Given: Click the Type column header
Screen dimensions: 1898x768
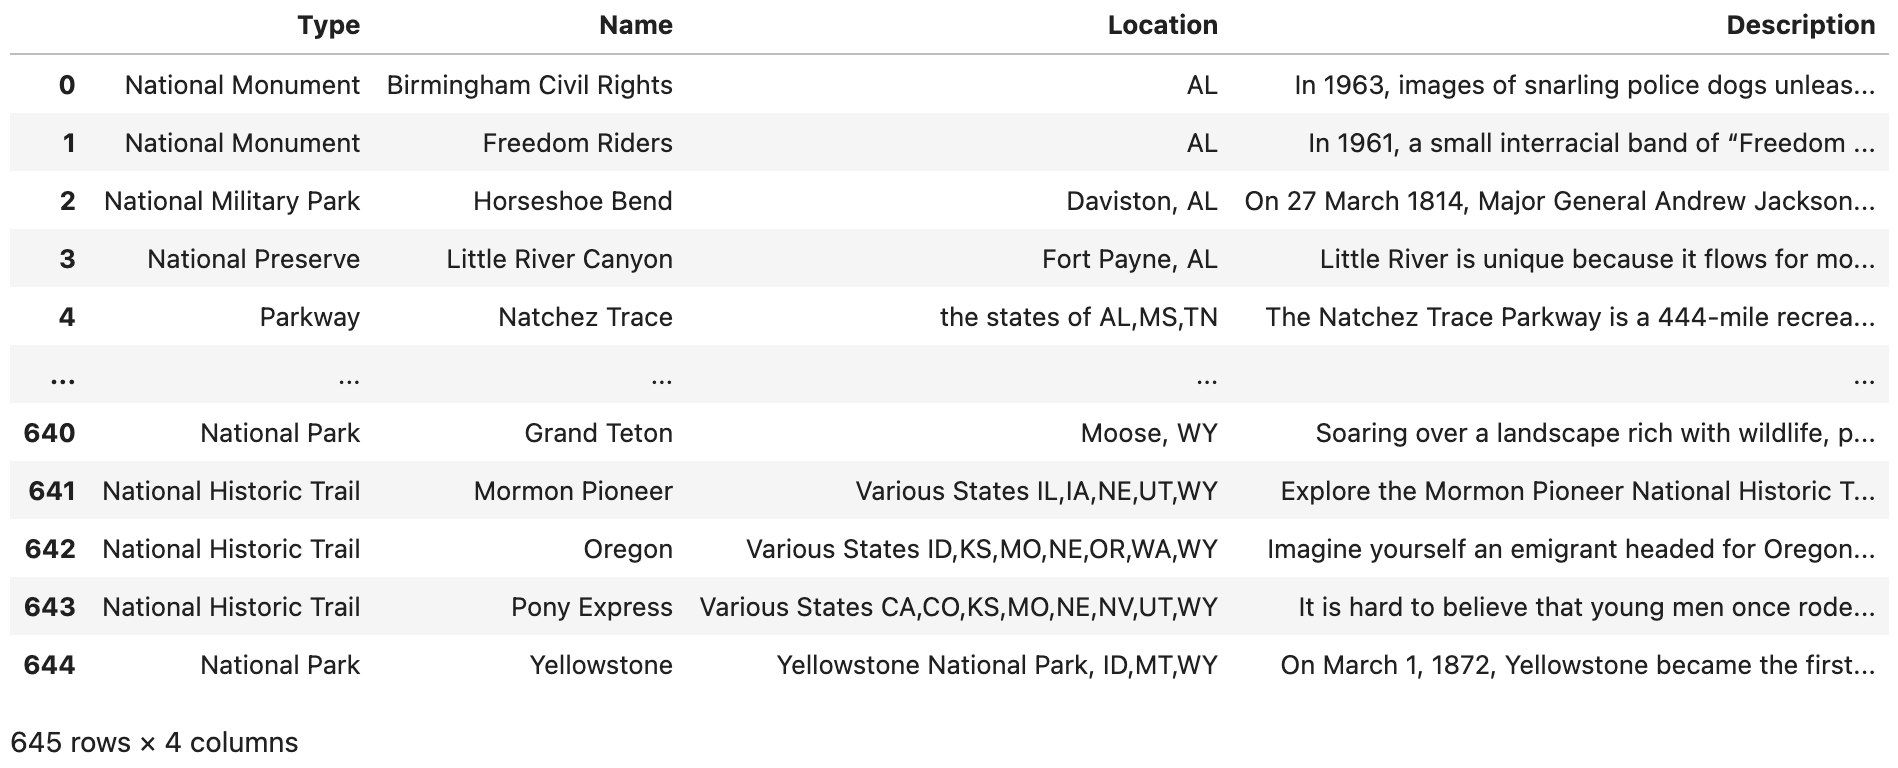Looking at the screenshot, I should (328, 26).
